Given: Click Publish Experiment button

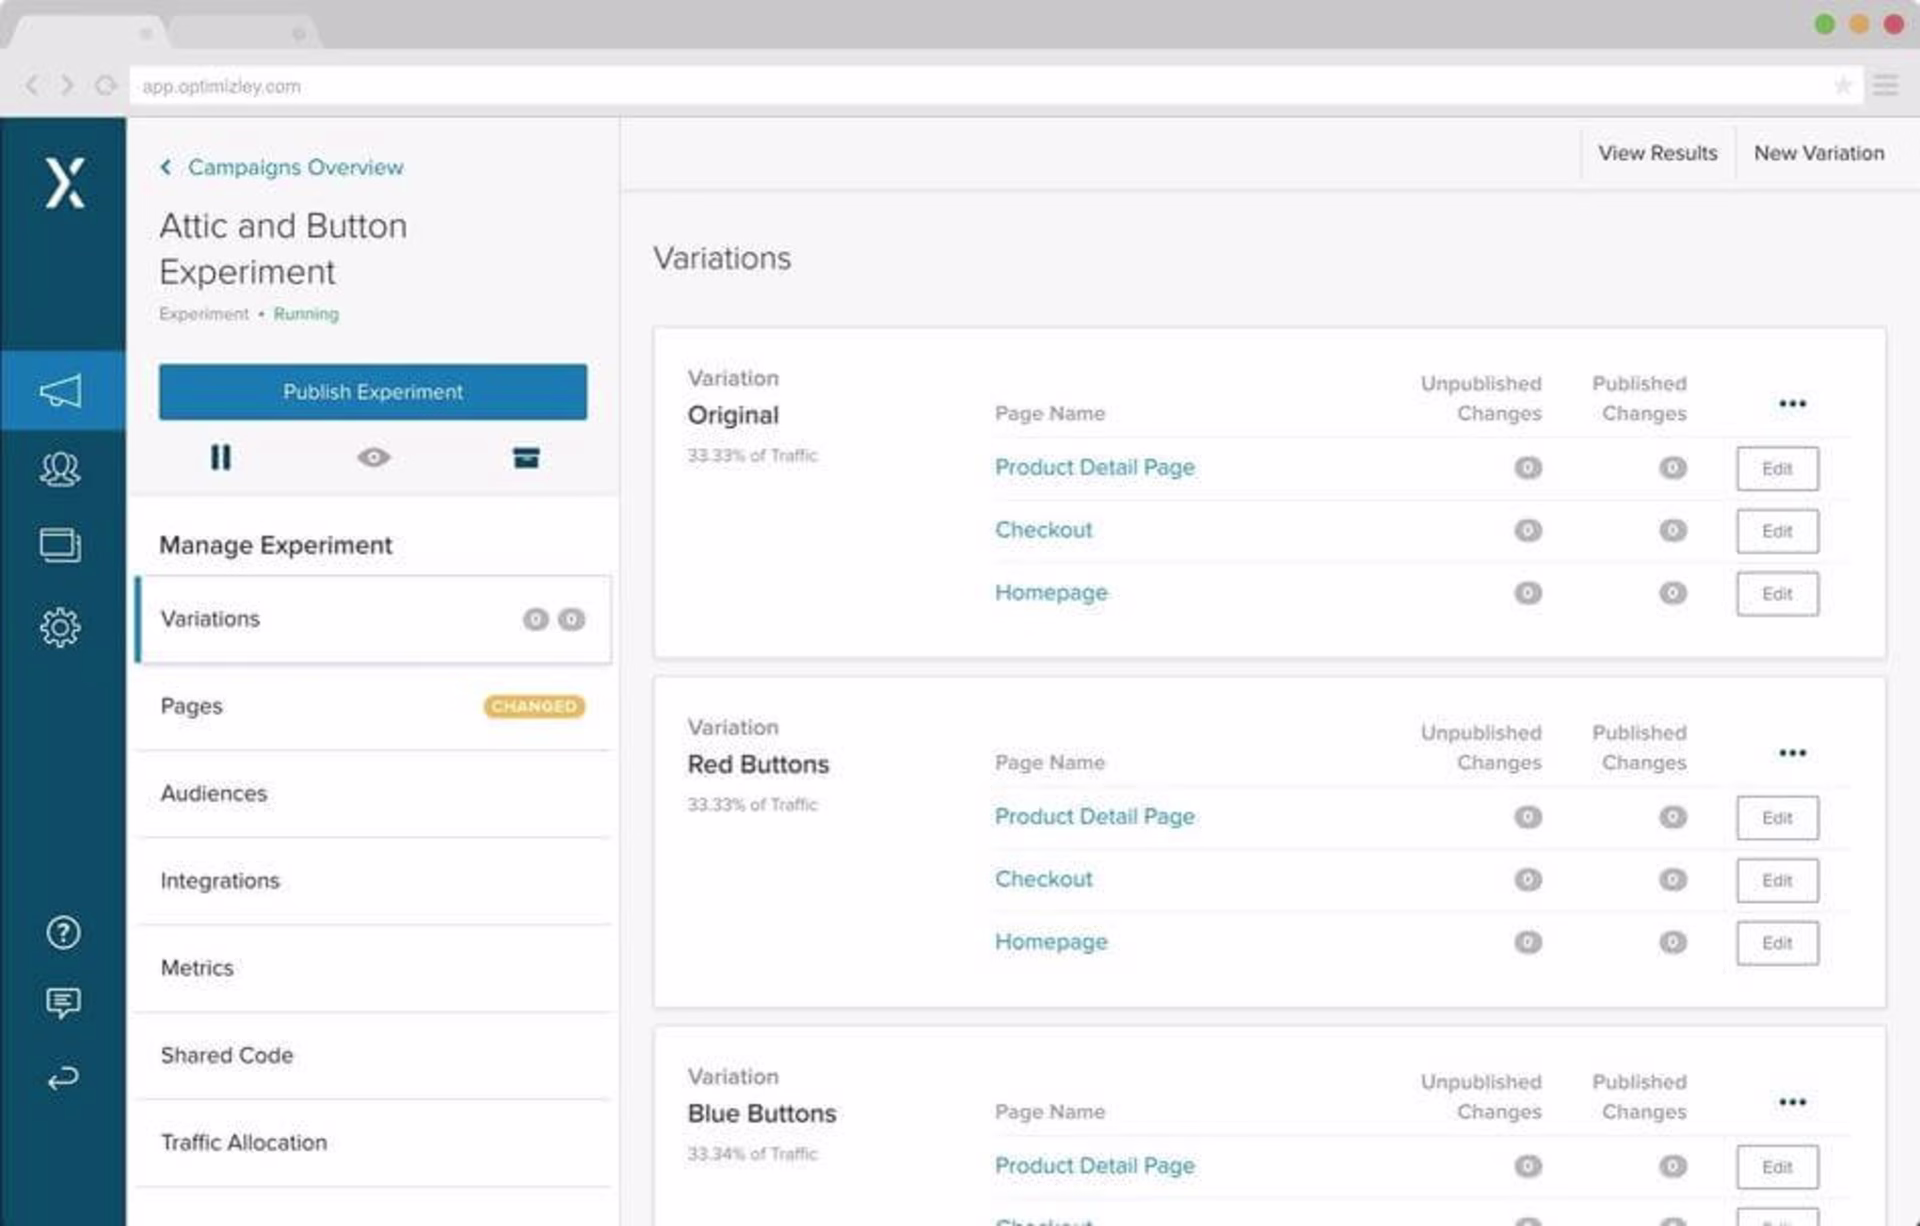Looking at the screenshot, I should point(372,392).
